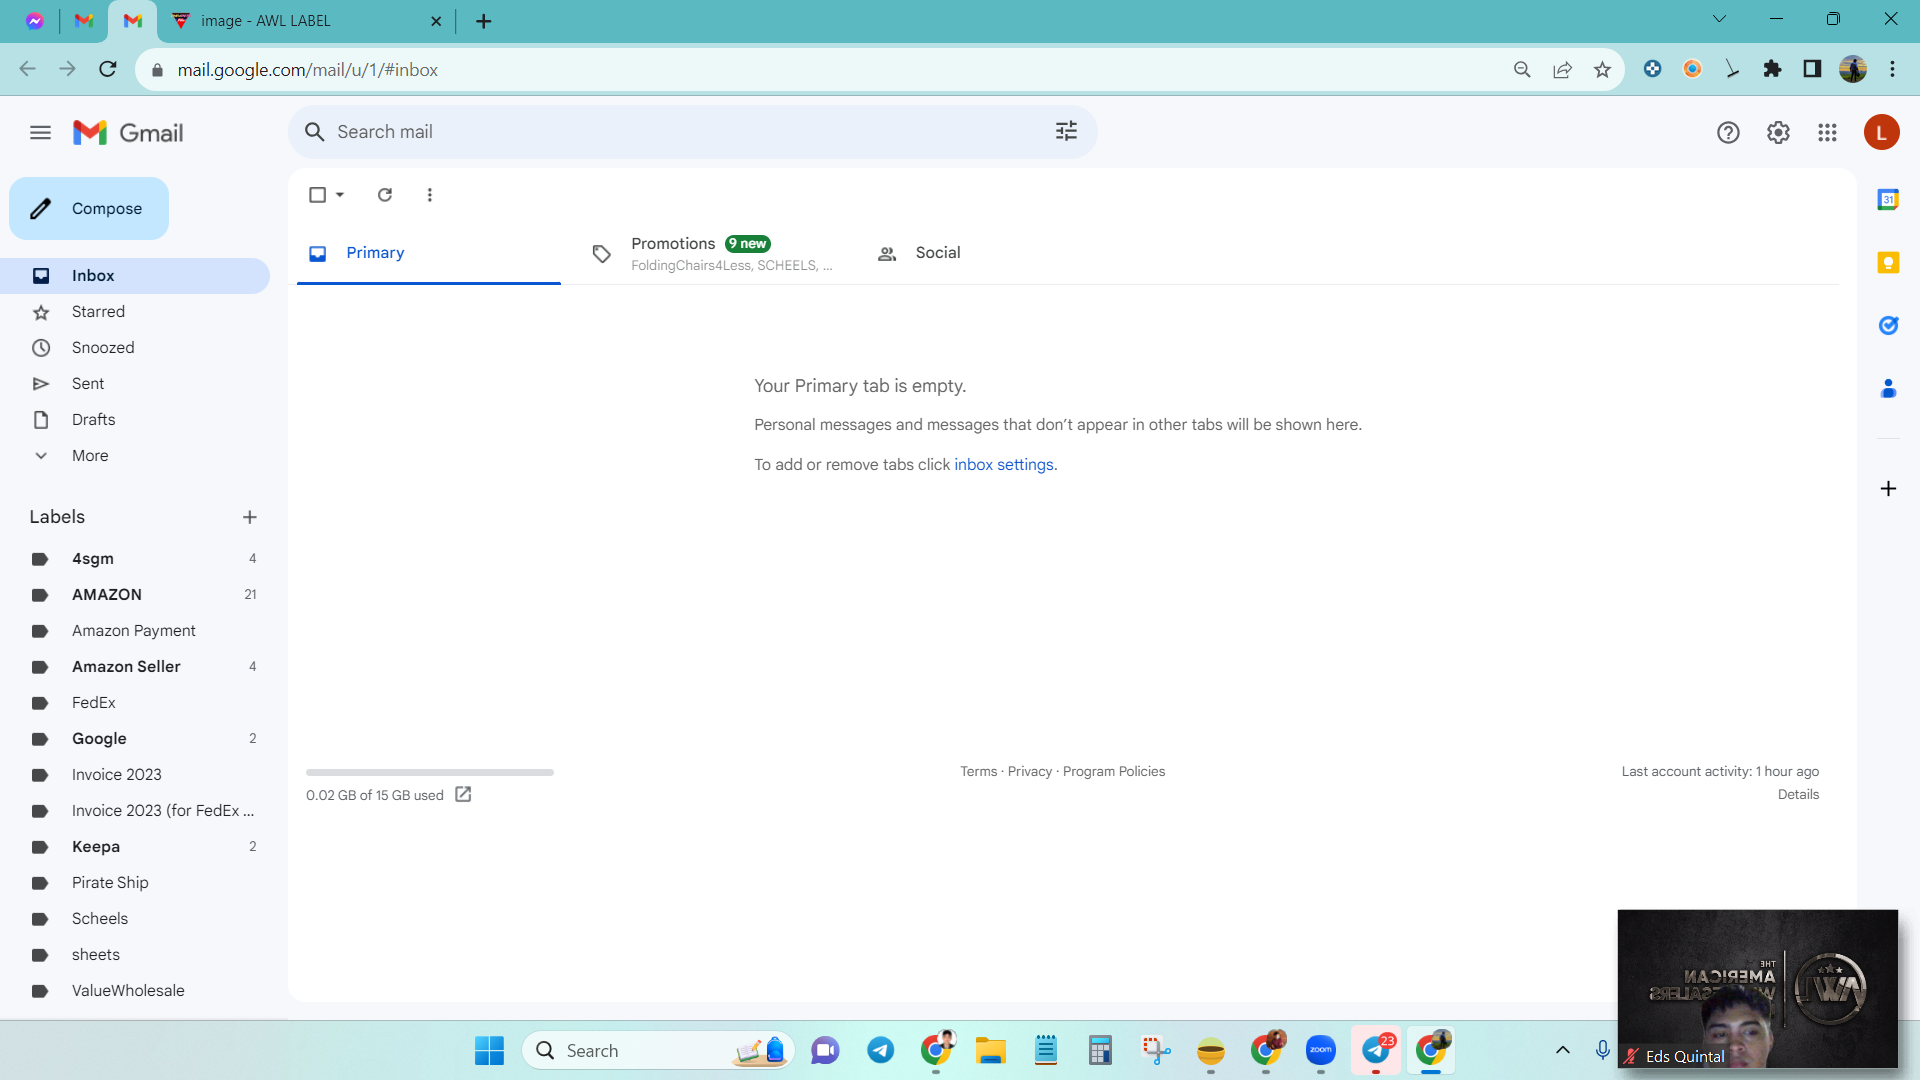1920x1080 pixels.
Task: Open the sheets label
Action: (x=135, y=955)
